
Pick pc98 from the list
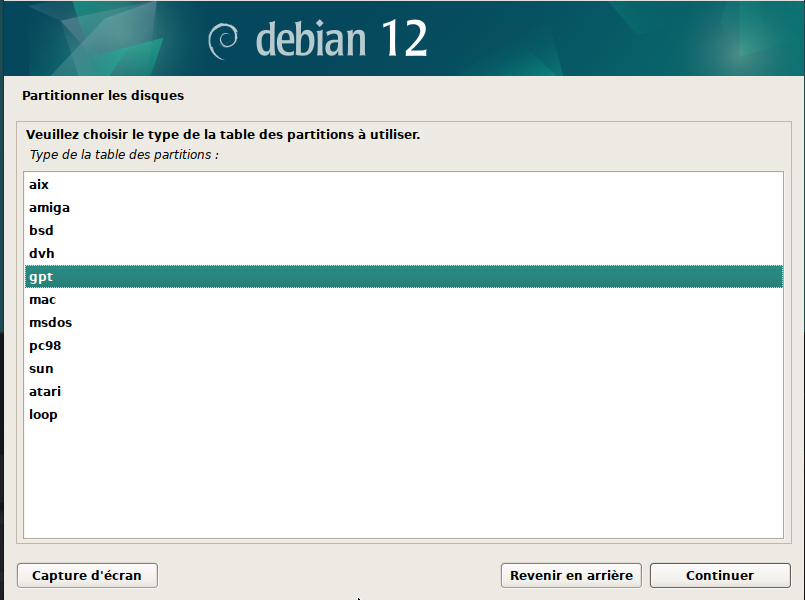pyautogui.click(x=404, y=345)
